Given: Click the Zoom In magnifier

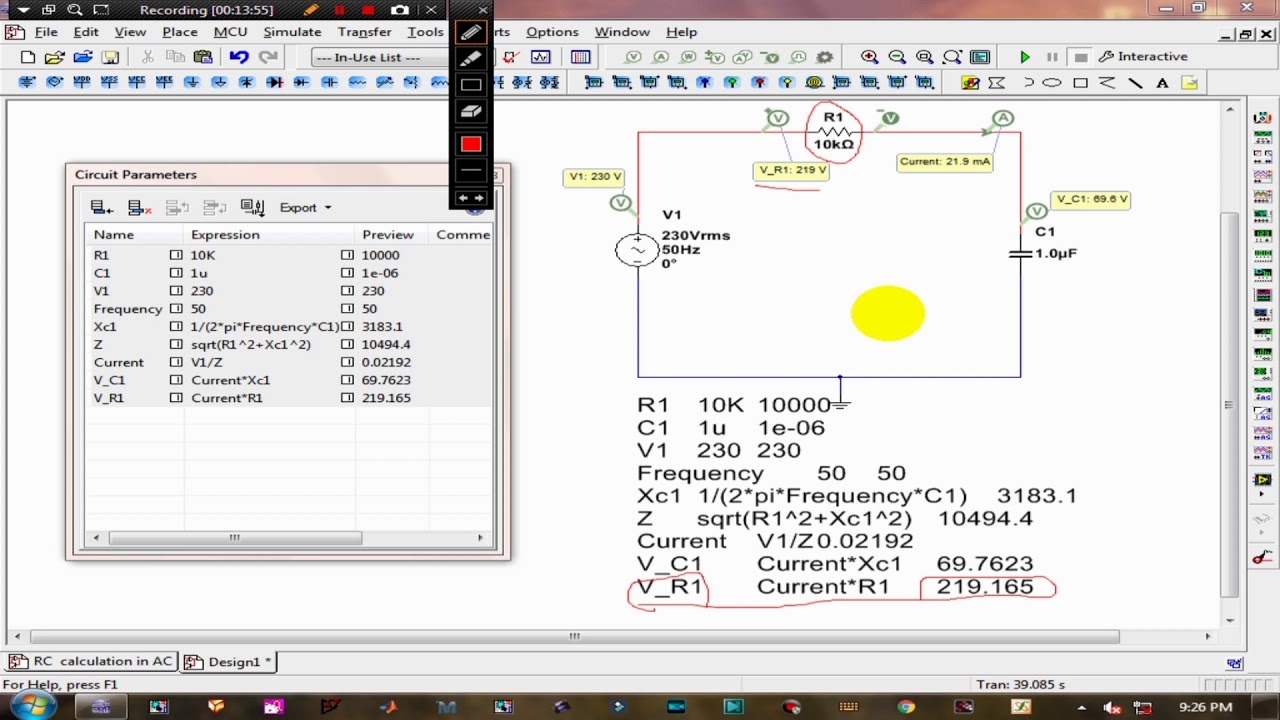Looking at the screenshot, I should (870, 57).
